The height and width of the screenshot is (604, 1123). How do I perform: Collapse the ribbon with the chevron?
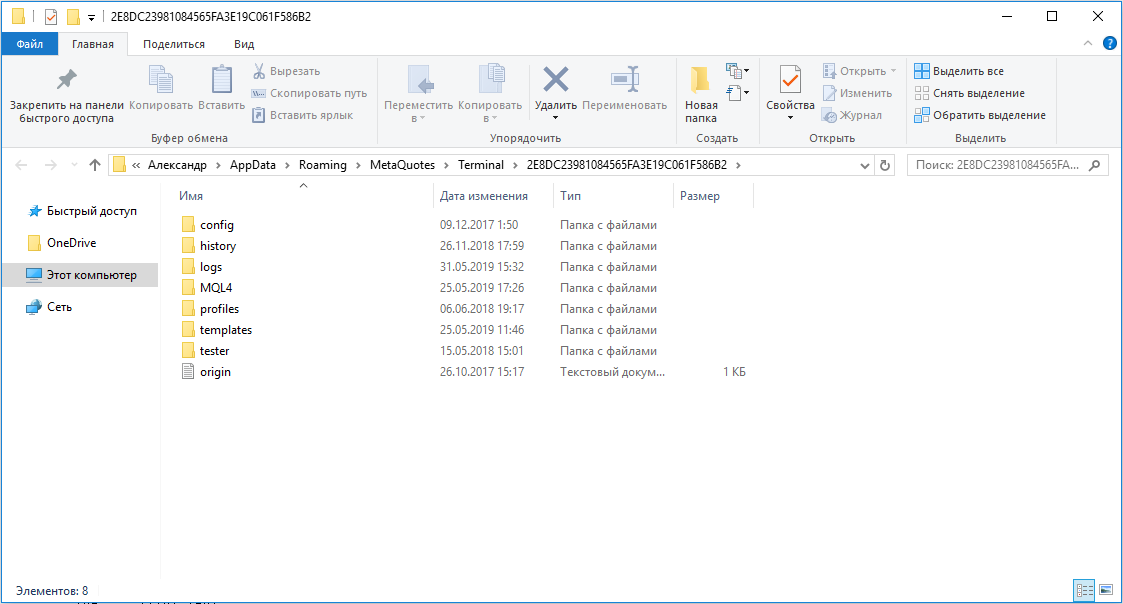click(x=1089, y=43)
